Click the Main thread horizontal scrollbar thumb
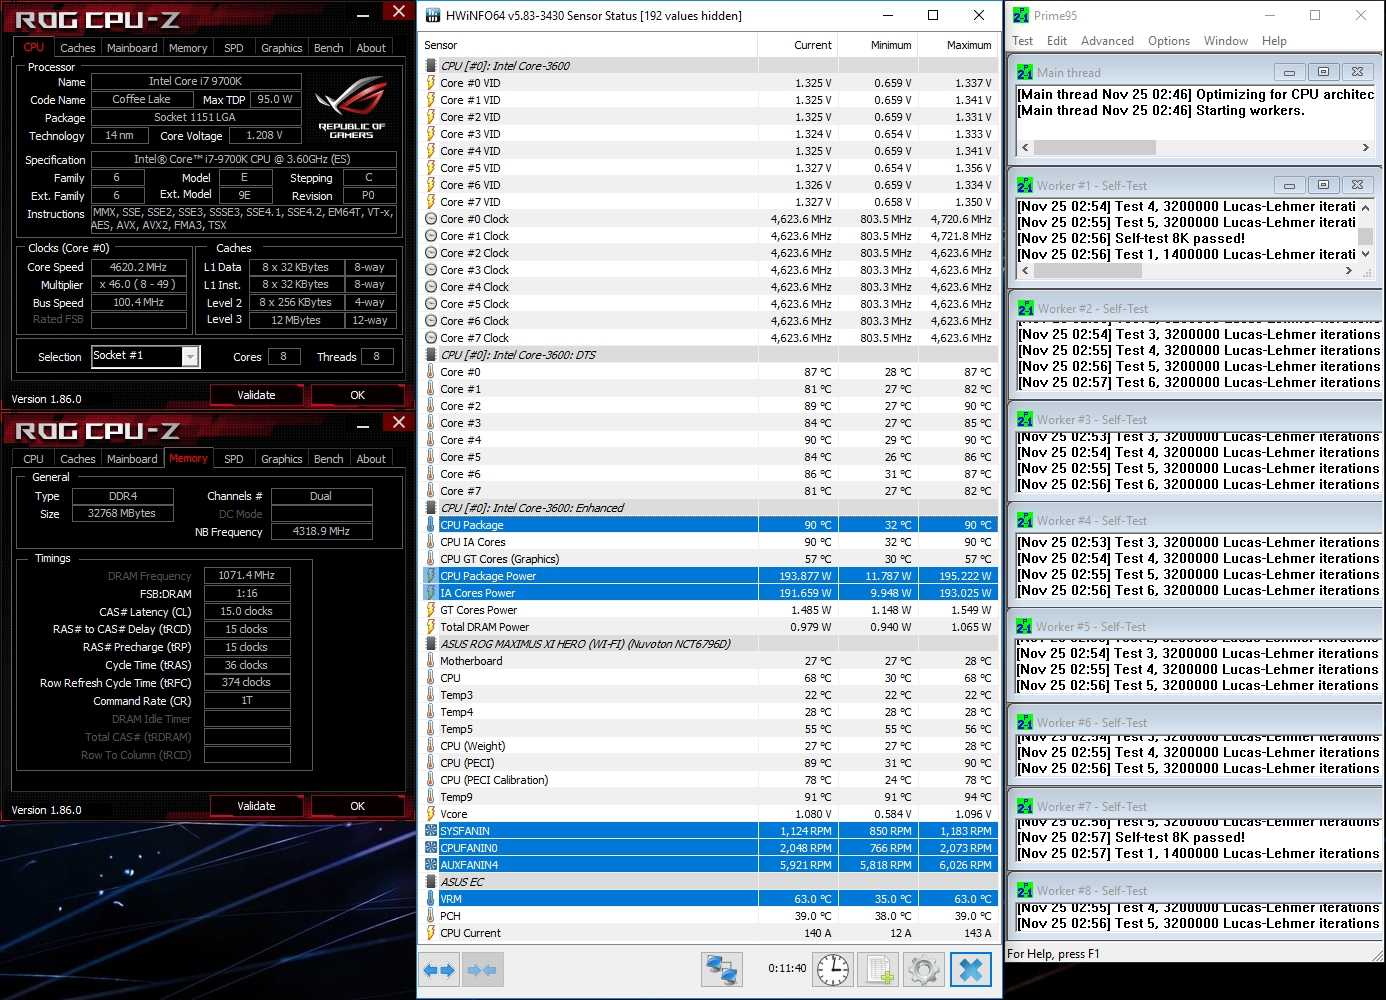 (x=1095, y=148)
